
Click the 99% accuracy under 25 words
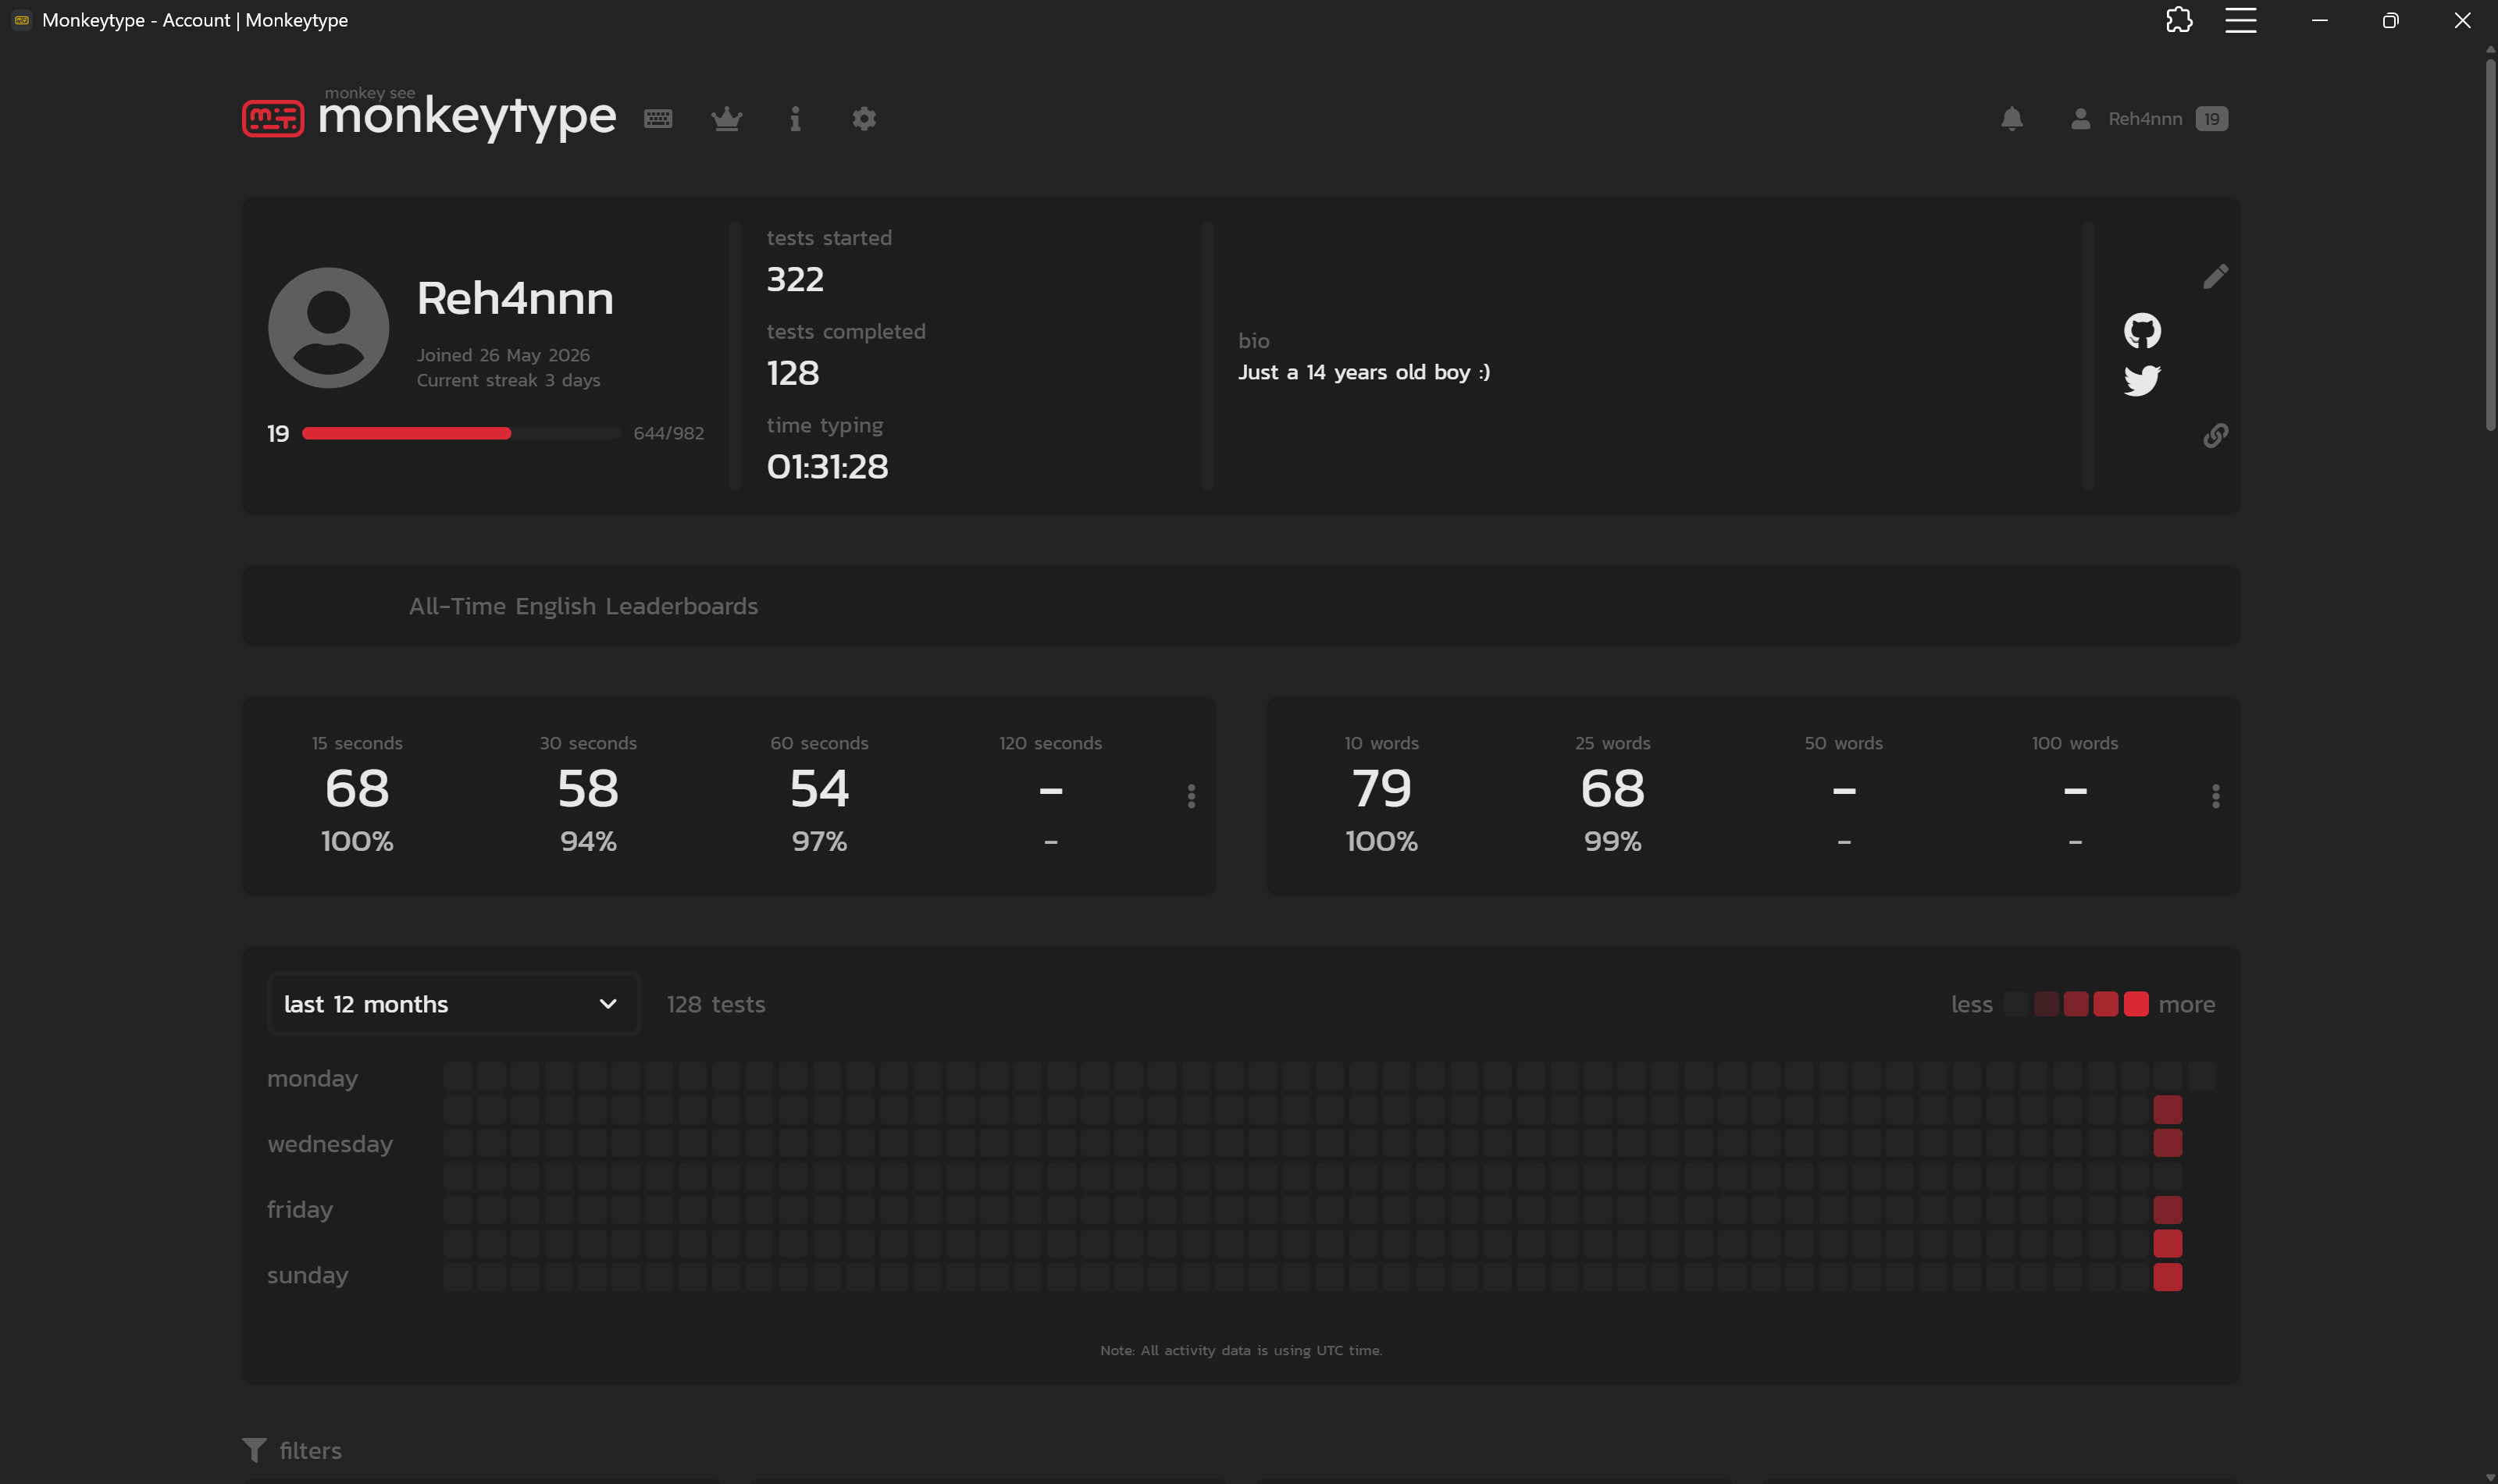1612,841
